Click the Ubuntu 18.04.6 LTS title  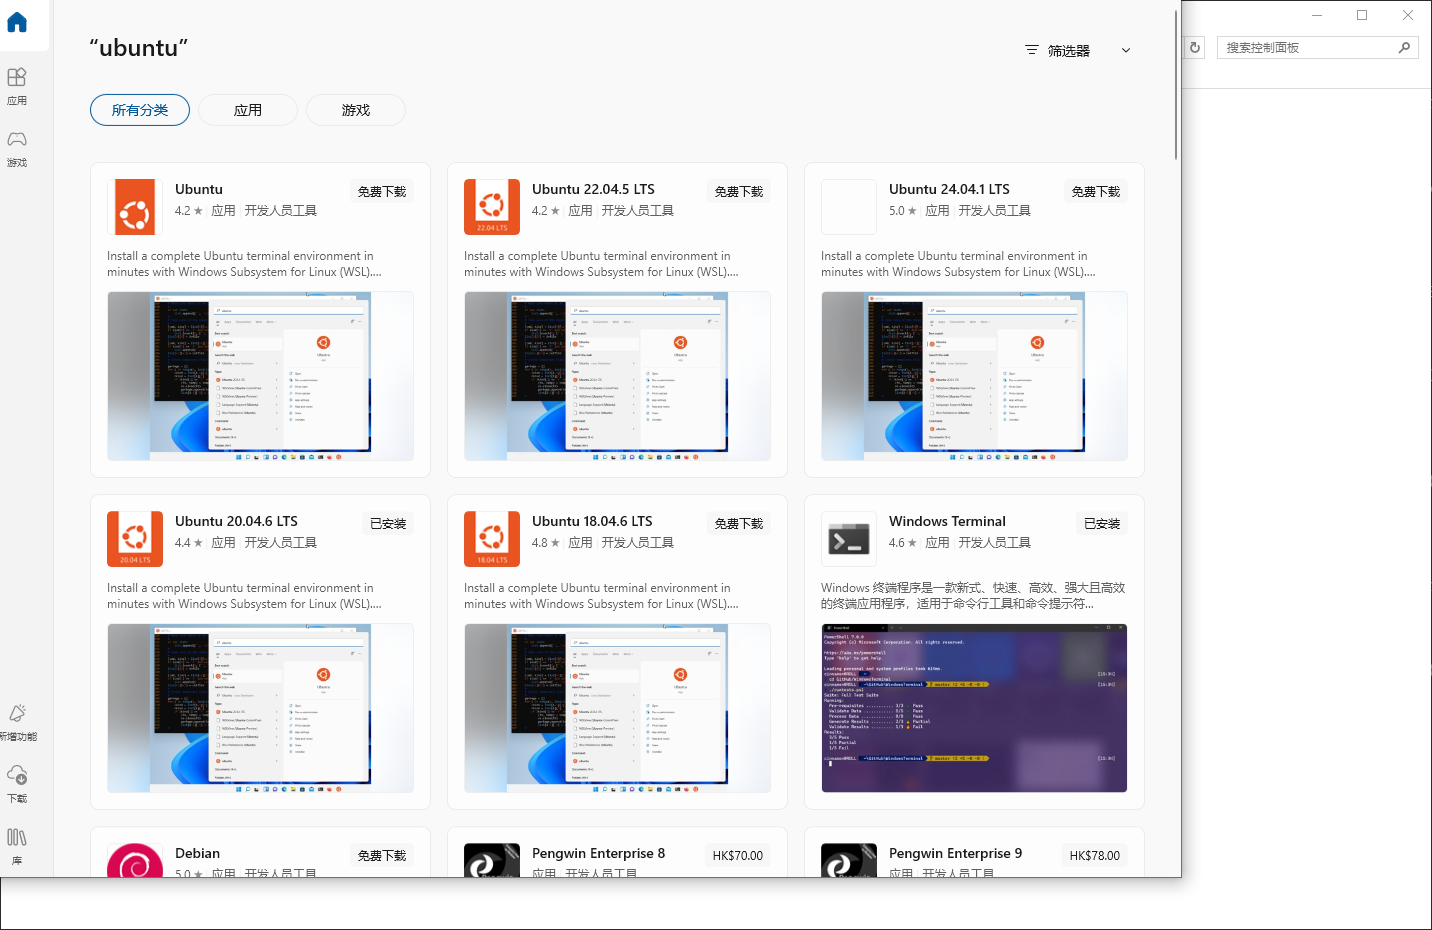pos(592,521)
